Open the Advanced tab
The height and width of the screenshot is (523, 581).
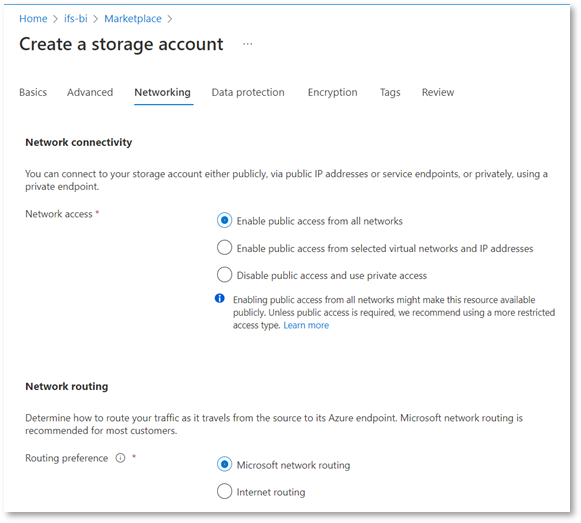pos(90,92)
